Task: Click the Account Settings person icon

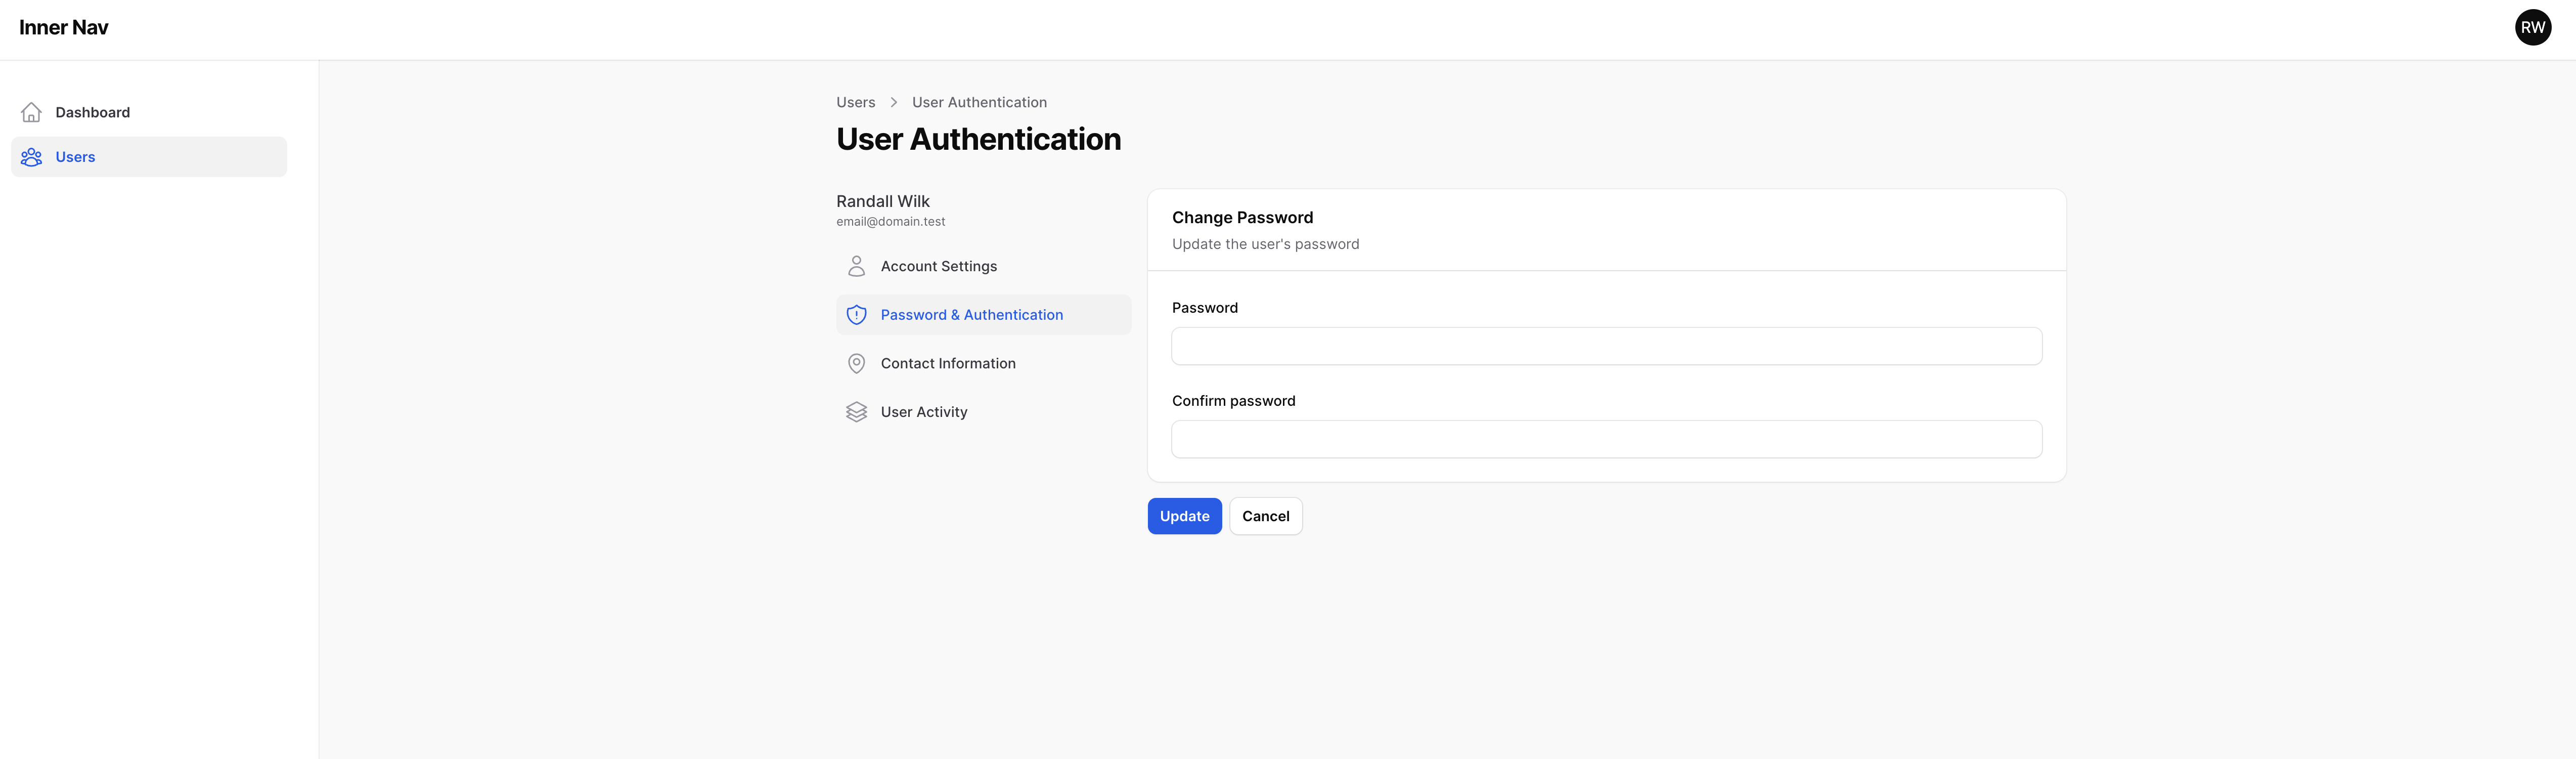Action: point(856,266)
